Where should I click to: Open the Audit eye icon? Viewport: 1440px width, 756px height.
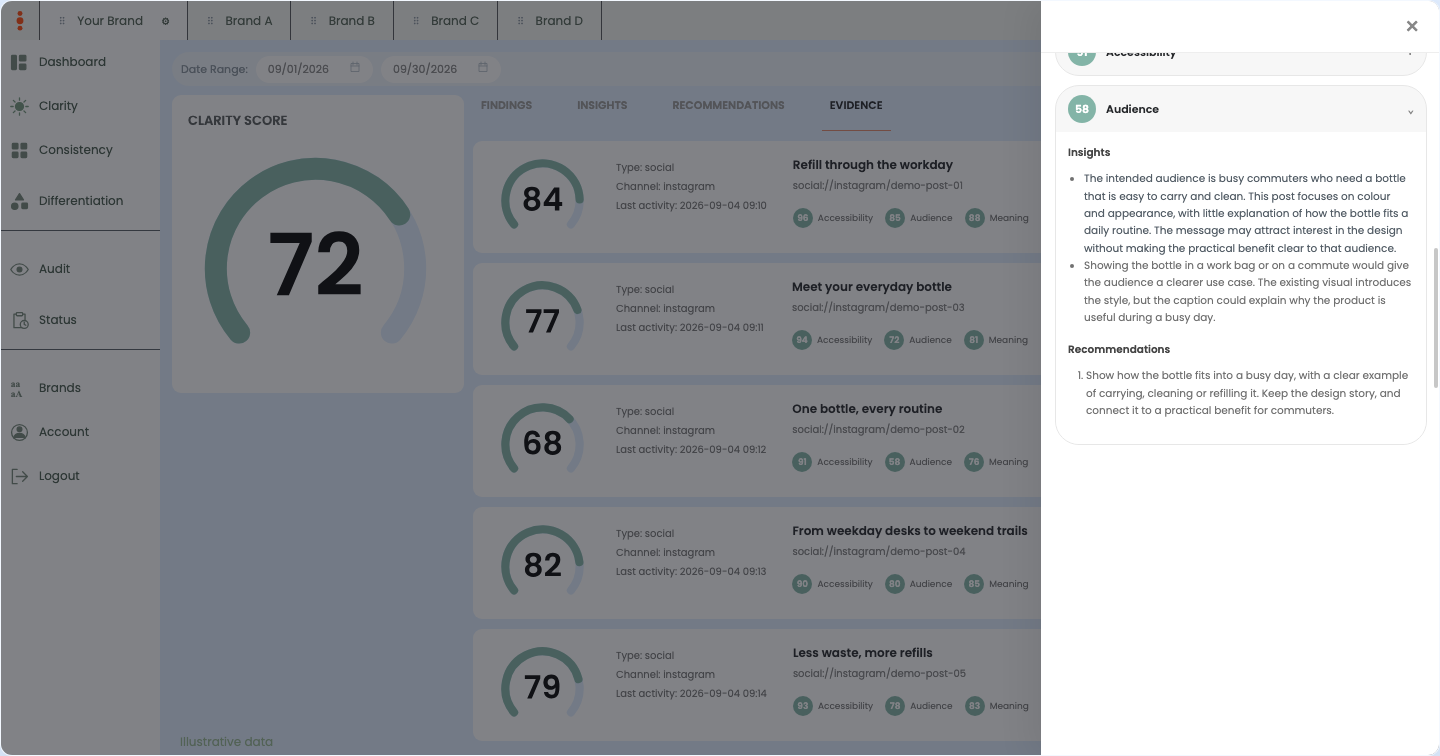pos(19,269)
